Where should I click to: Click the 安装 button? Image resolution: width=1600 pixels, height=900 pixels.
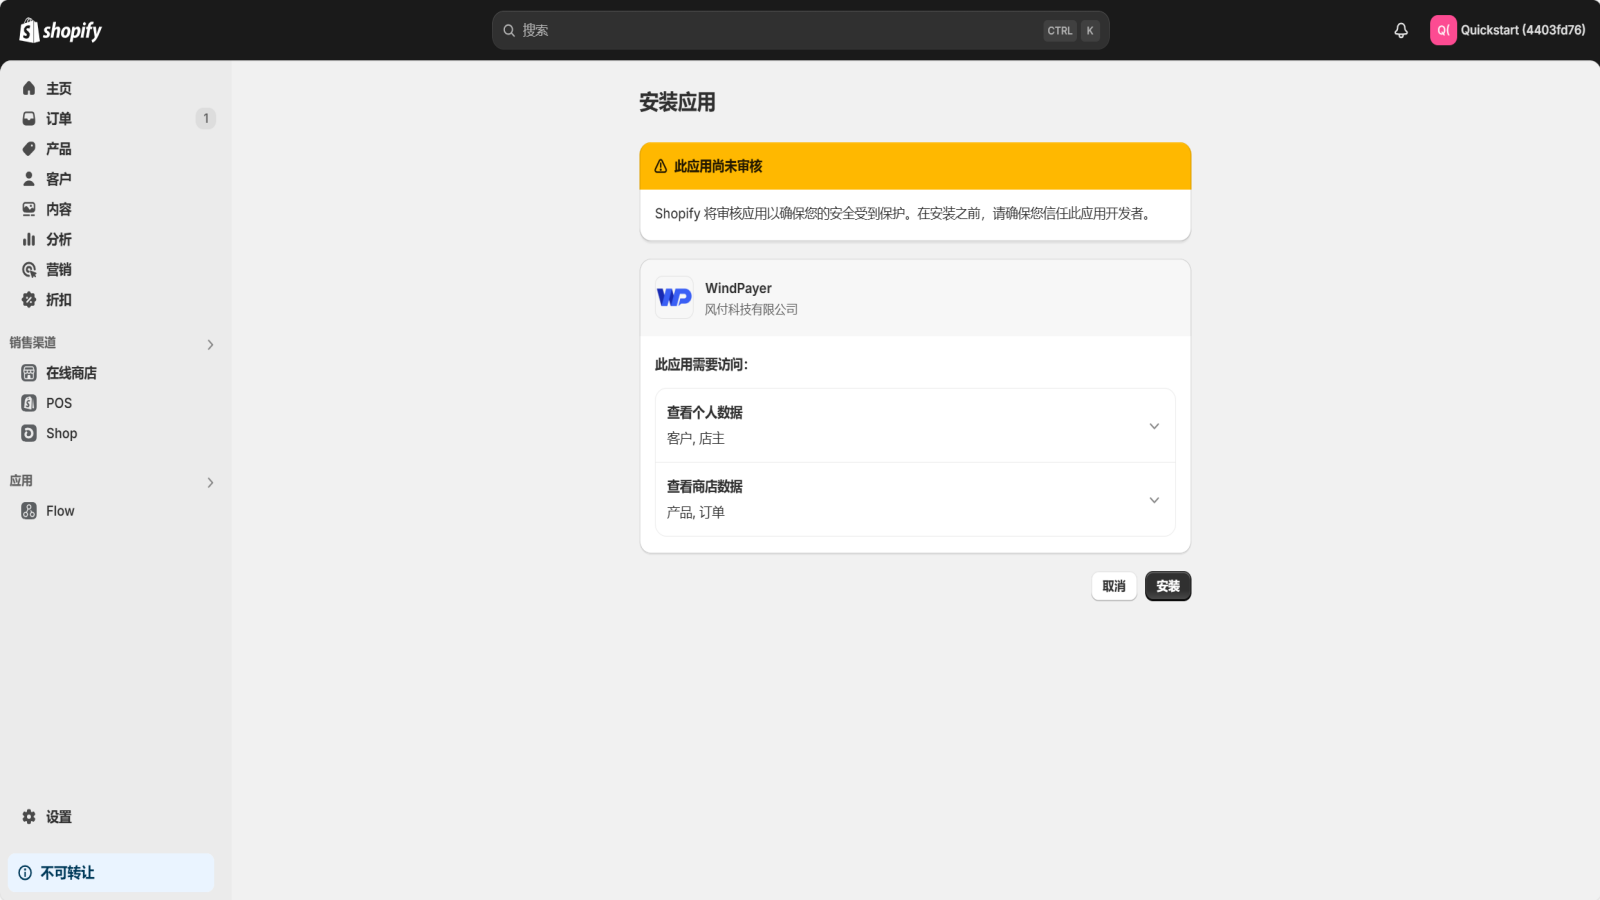click(x=1168, y=586)
